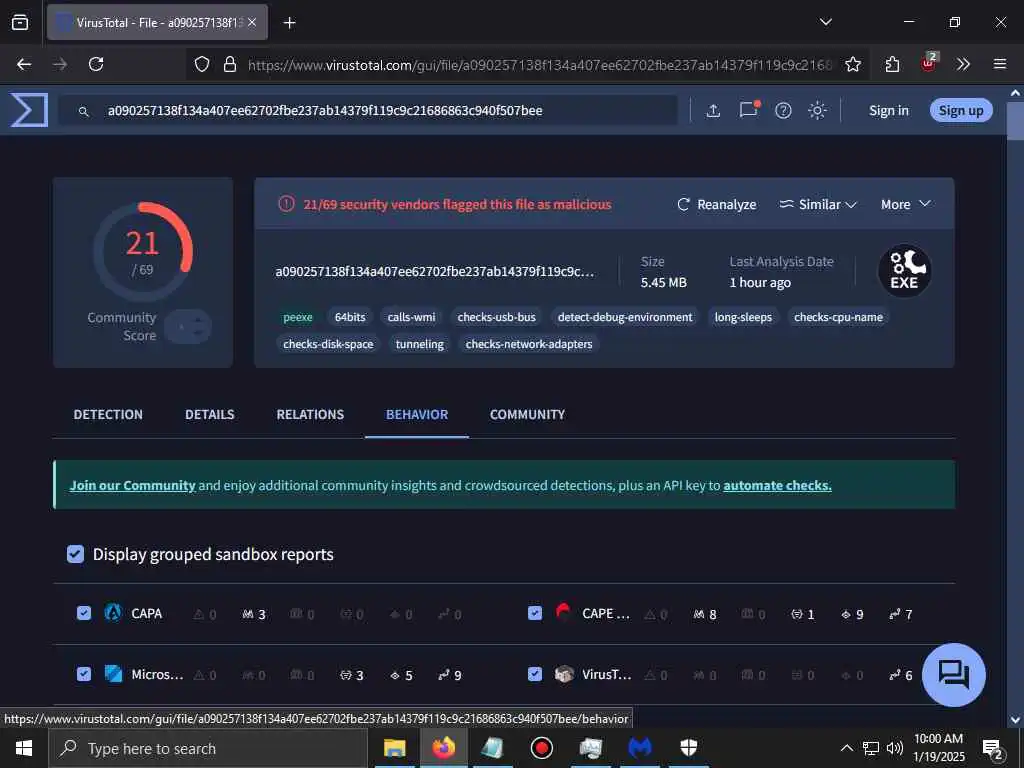Open a new browser tab with plus

pyautogui.click(x=289, y=23)
